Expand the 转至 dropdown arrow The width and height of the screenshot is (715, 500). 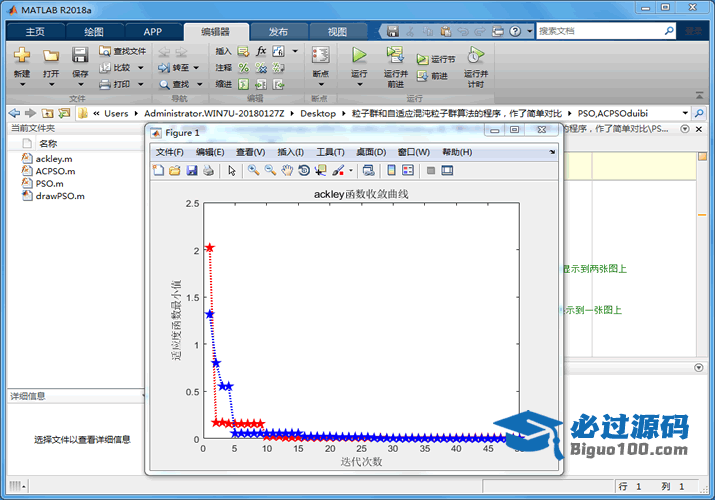[x=196, y=68]
